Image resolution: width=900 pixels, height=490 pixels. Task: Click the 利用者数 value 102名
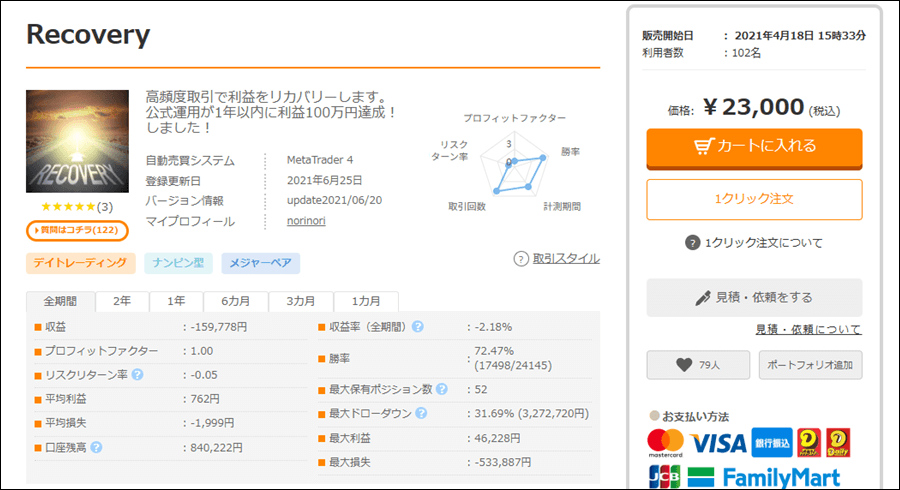746,53
